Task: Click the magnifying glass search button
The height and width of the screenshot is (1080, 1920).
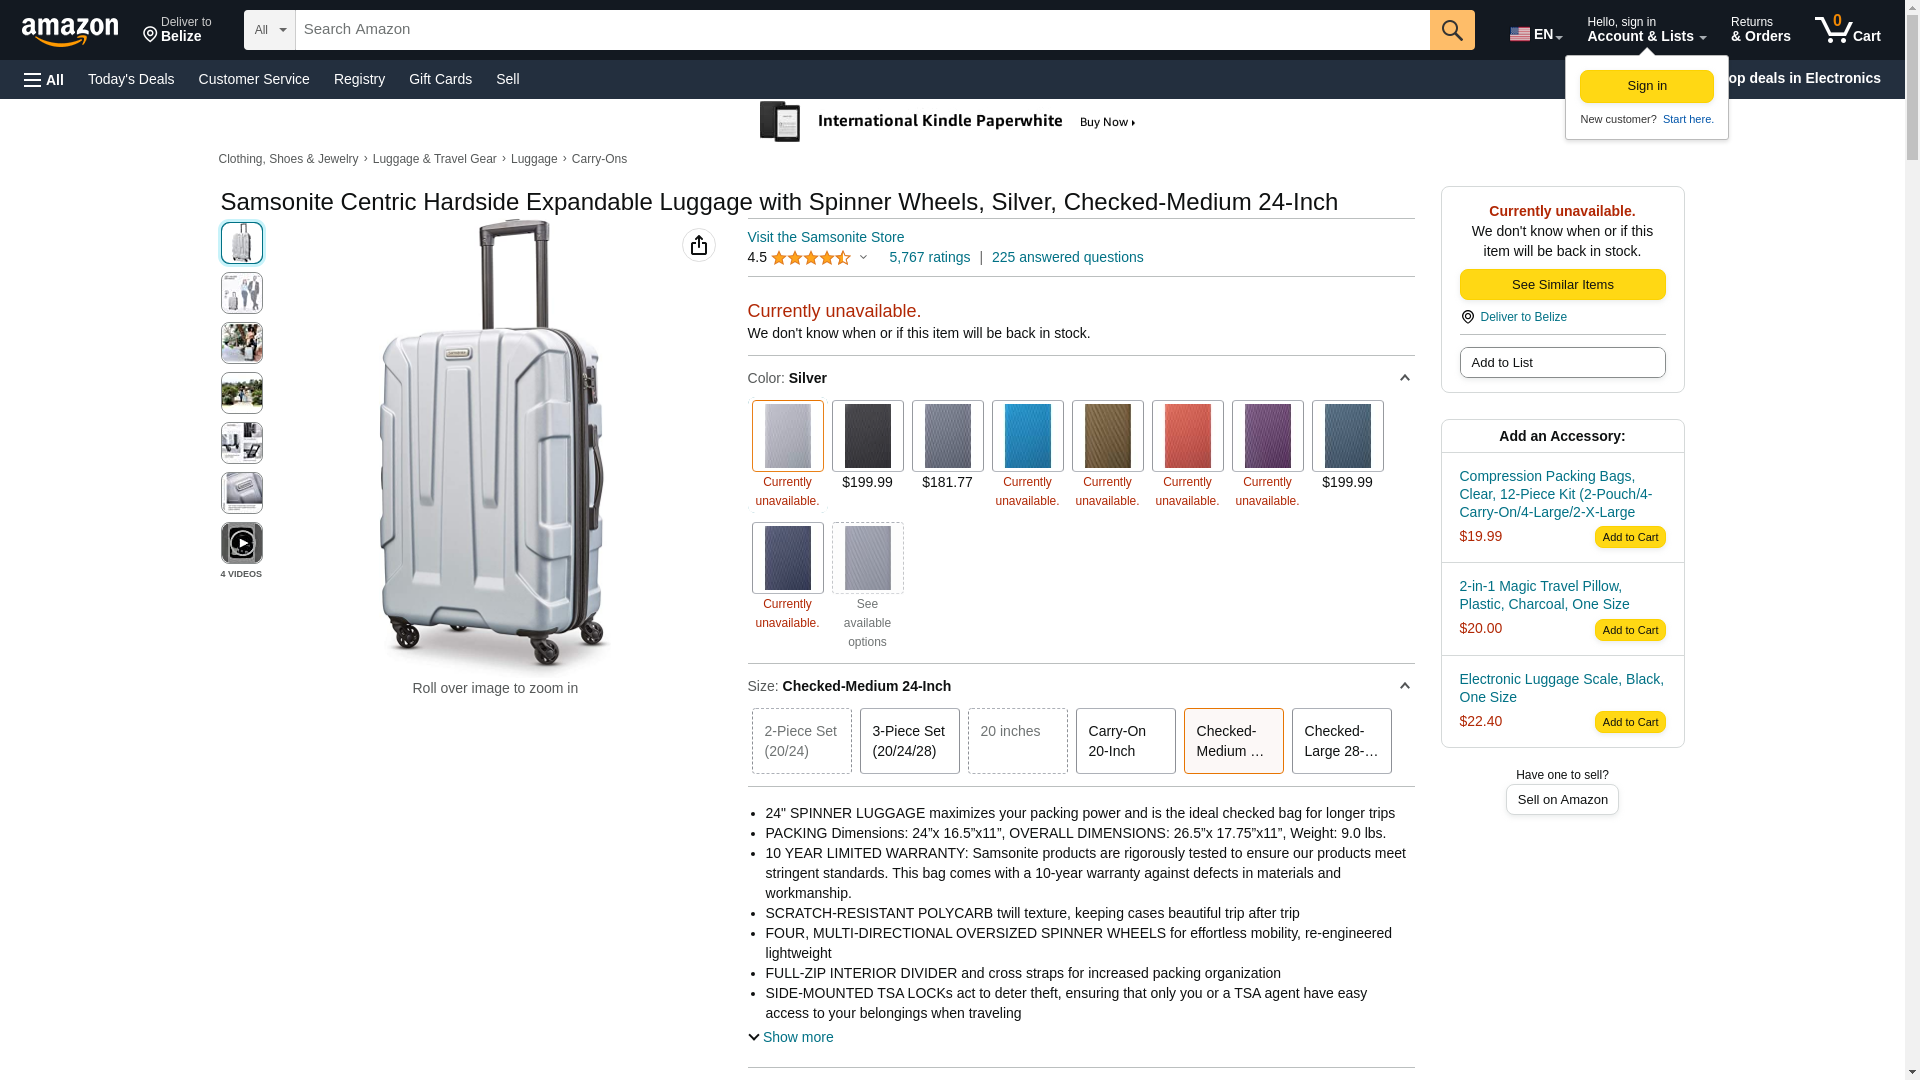Action: 1452,30
